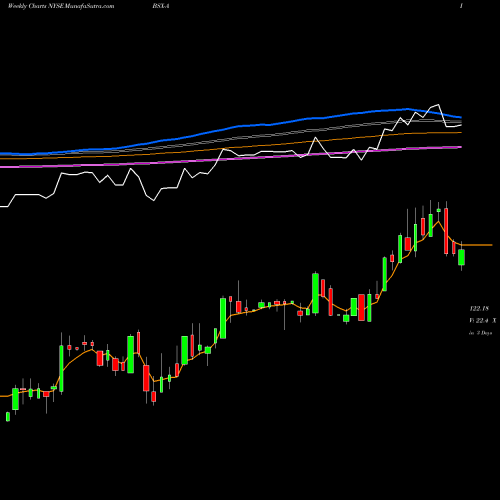Click the tall red candle near the price peak
Viewport: 500px width, 500px height.
tap(446, 231)
